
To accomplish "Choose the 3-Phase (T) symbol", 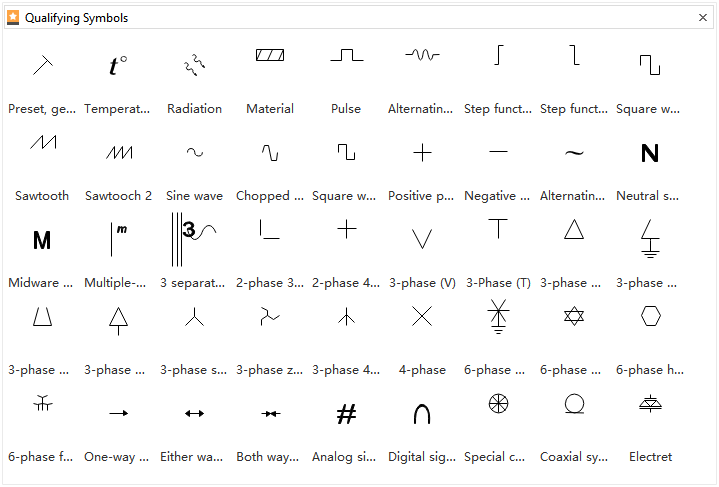I will [498, 229].
